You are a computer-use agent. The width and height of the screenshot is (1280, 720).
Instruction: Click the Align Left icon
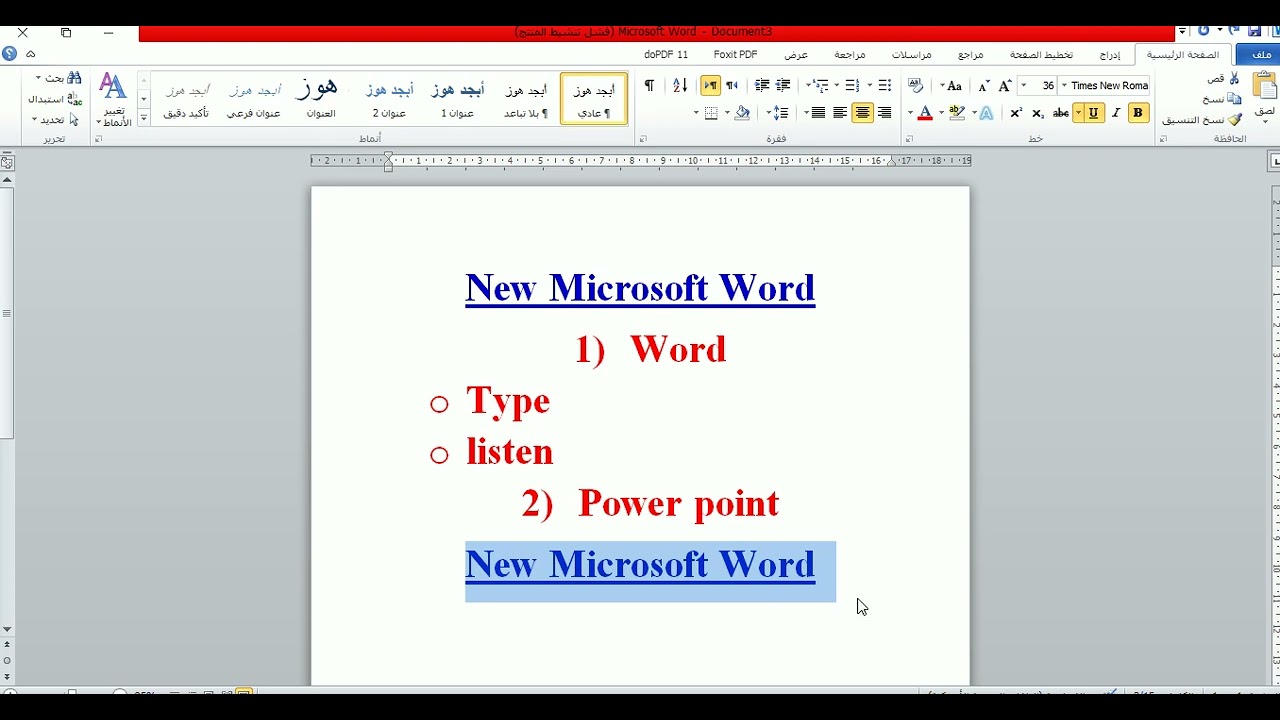(x=840, y=113)
